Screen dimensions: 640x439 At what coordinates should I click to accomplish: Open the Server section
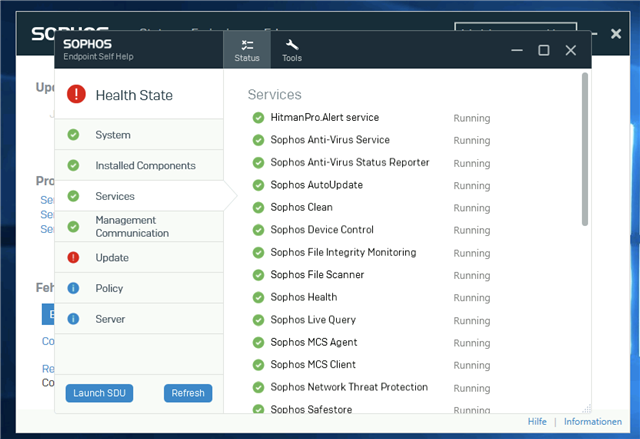(139, 319)
